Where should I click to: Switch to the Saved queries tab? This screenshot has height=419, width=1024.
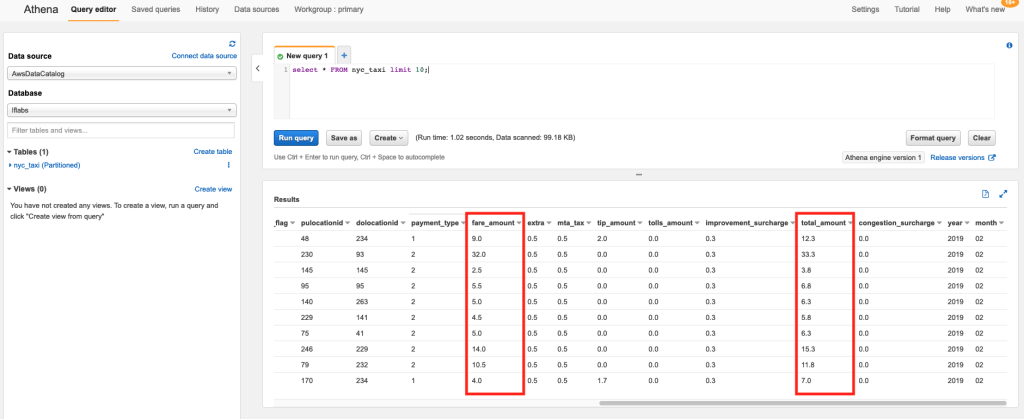155,9
